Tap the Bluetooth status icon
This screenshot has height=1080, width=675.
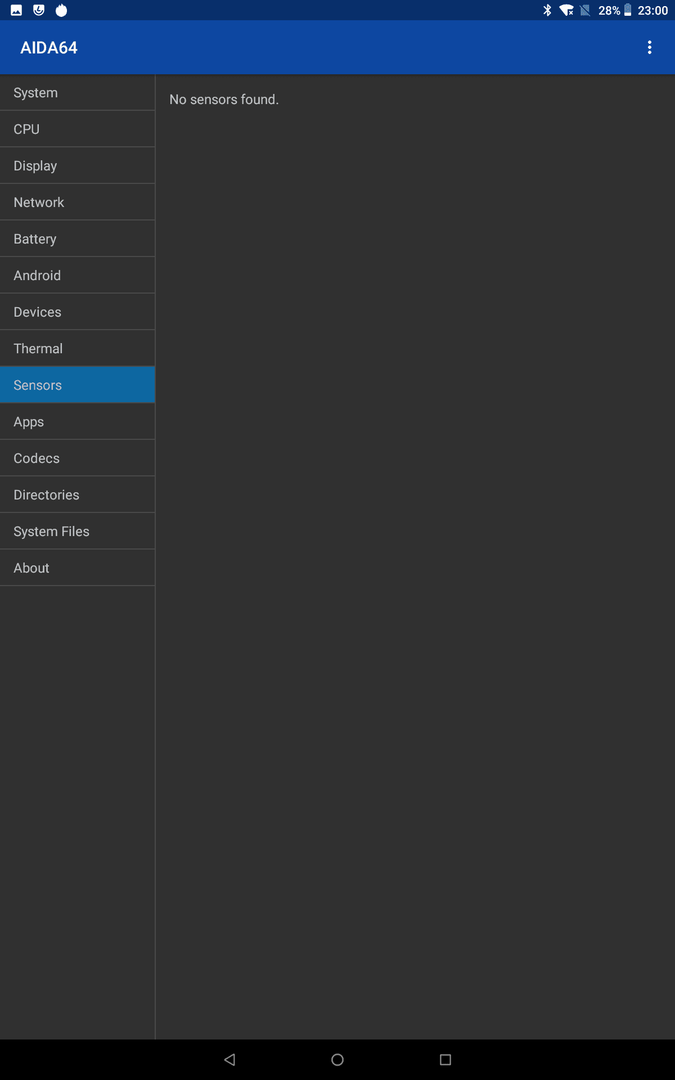548,10
